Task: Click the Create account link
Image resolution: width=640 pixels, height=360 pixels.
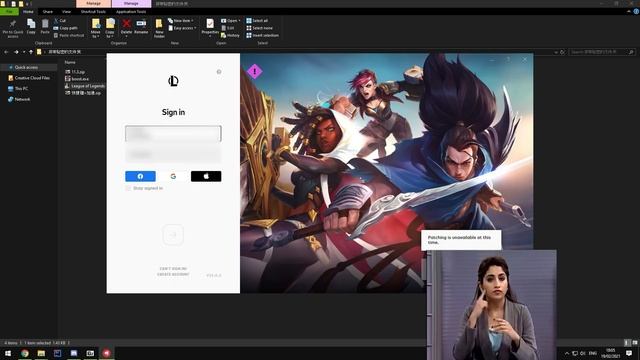Action: [x=173, y=274]
